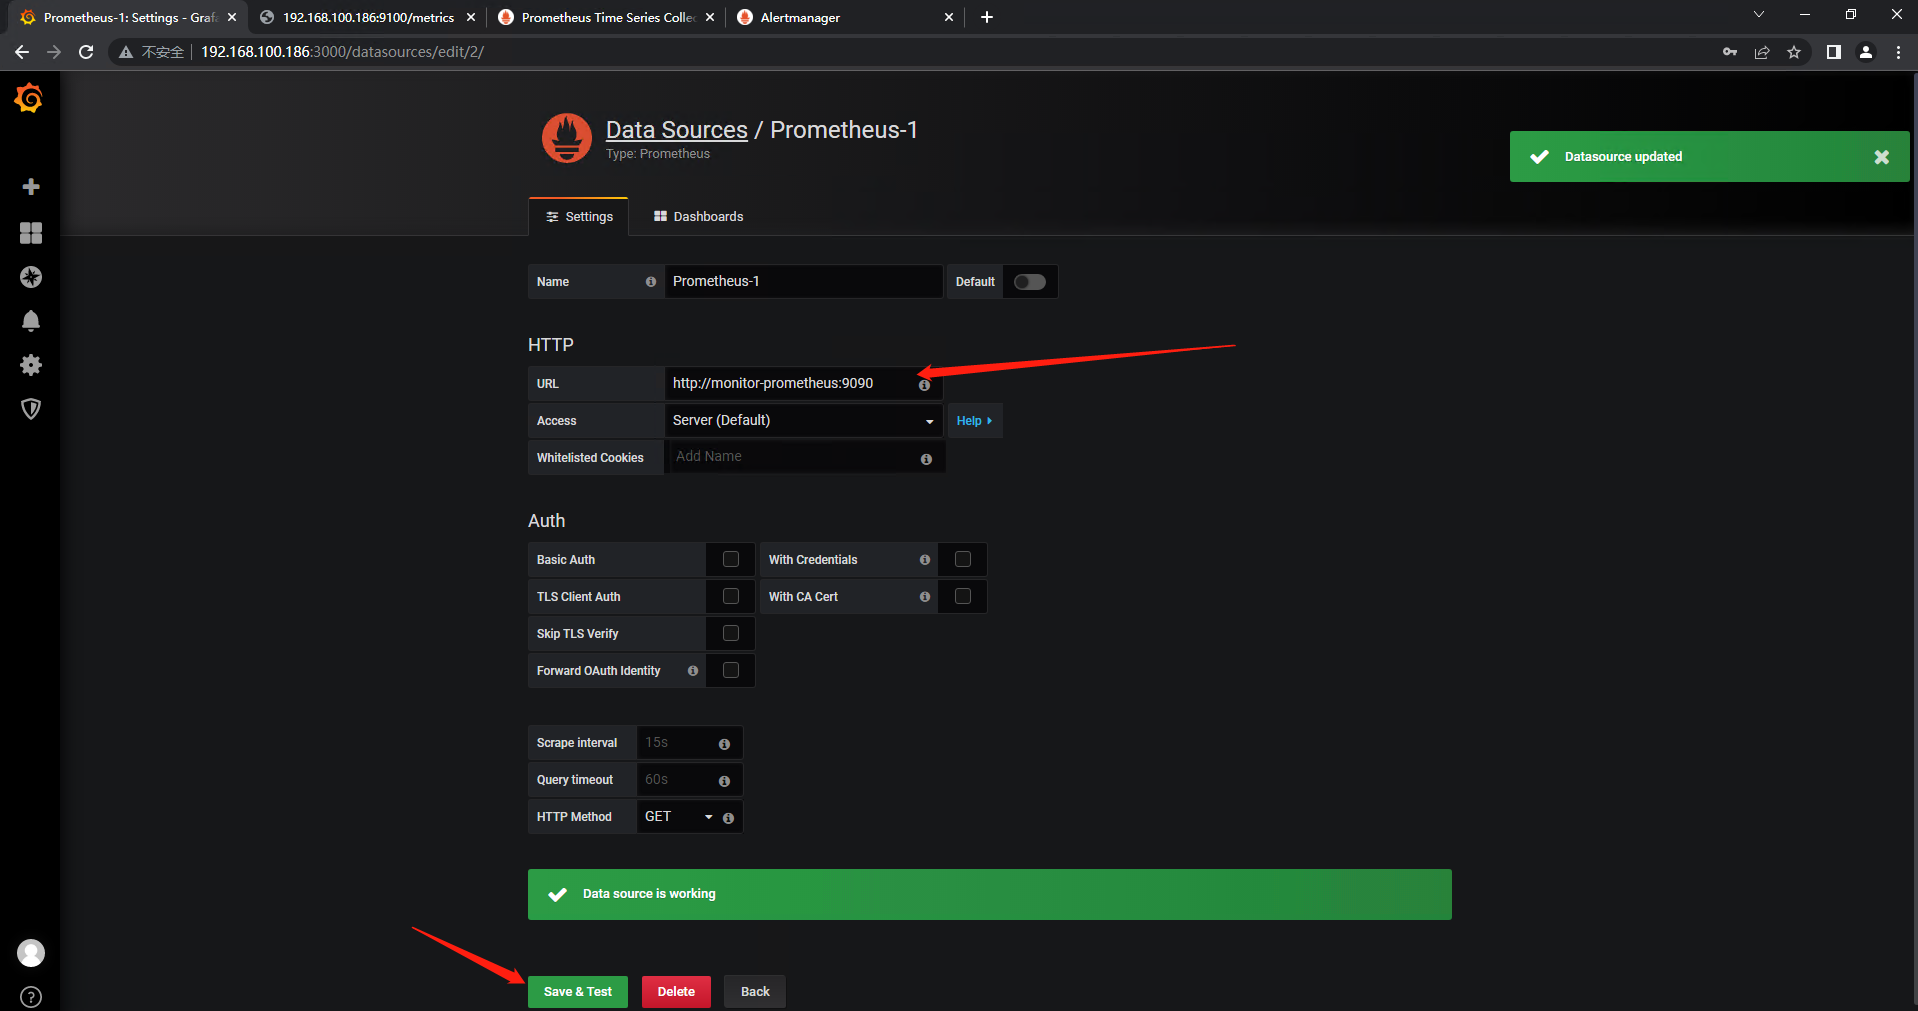Open the browser profile icon
Screen dimensions: 1918x1011
tap(1866, 52)
